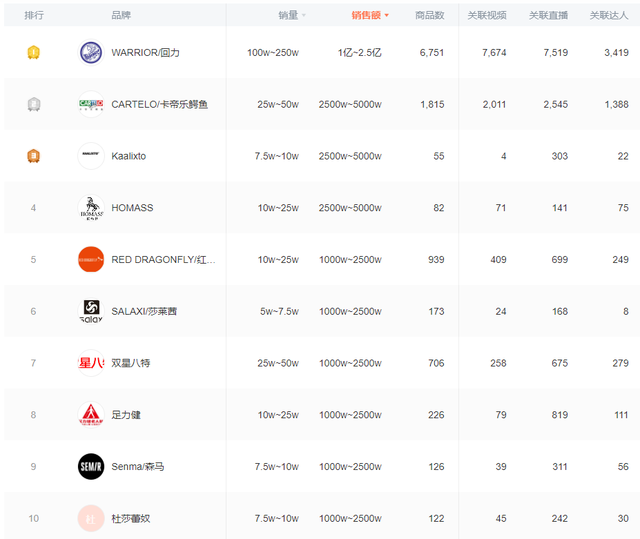Click 双星八特 product count 706
This screenshot has height=539, width=640.
pos(436,363)
